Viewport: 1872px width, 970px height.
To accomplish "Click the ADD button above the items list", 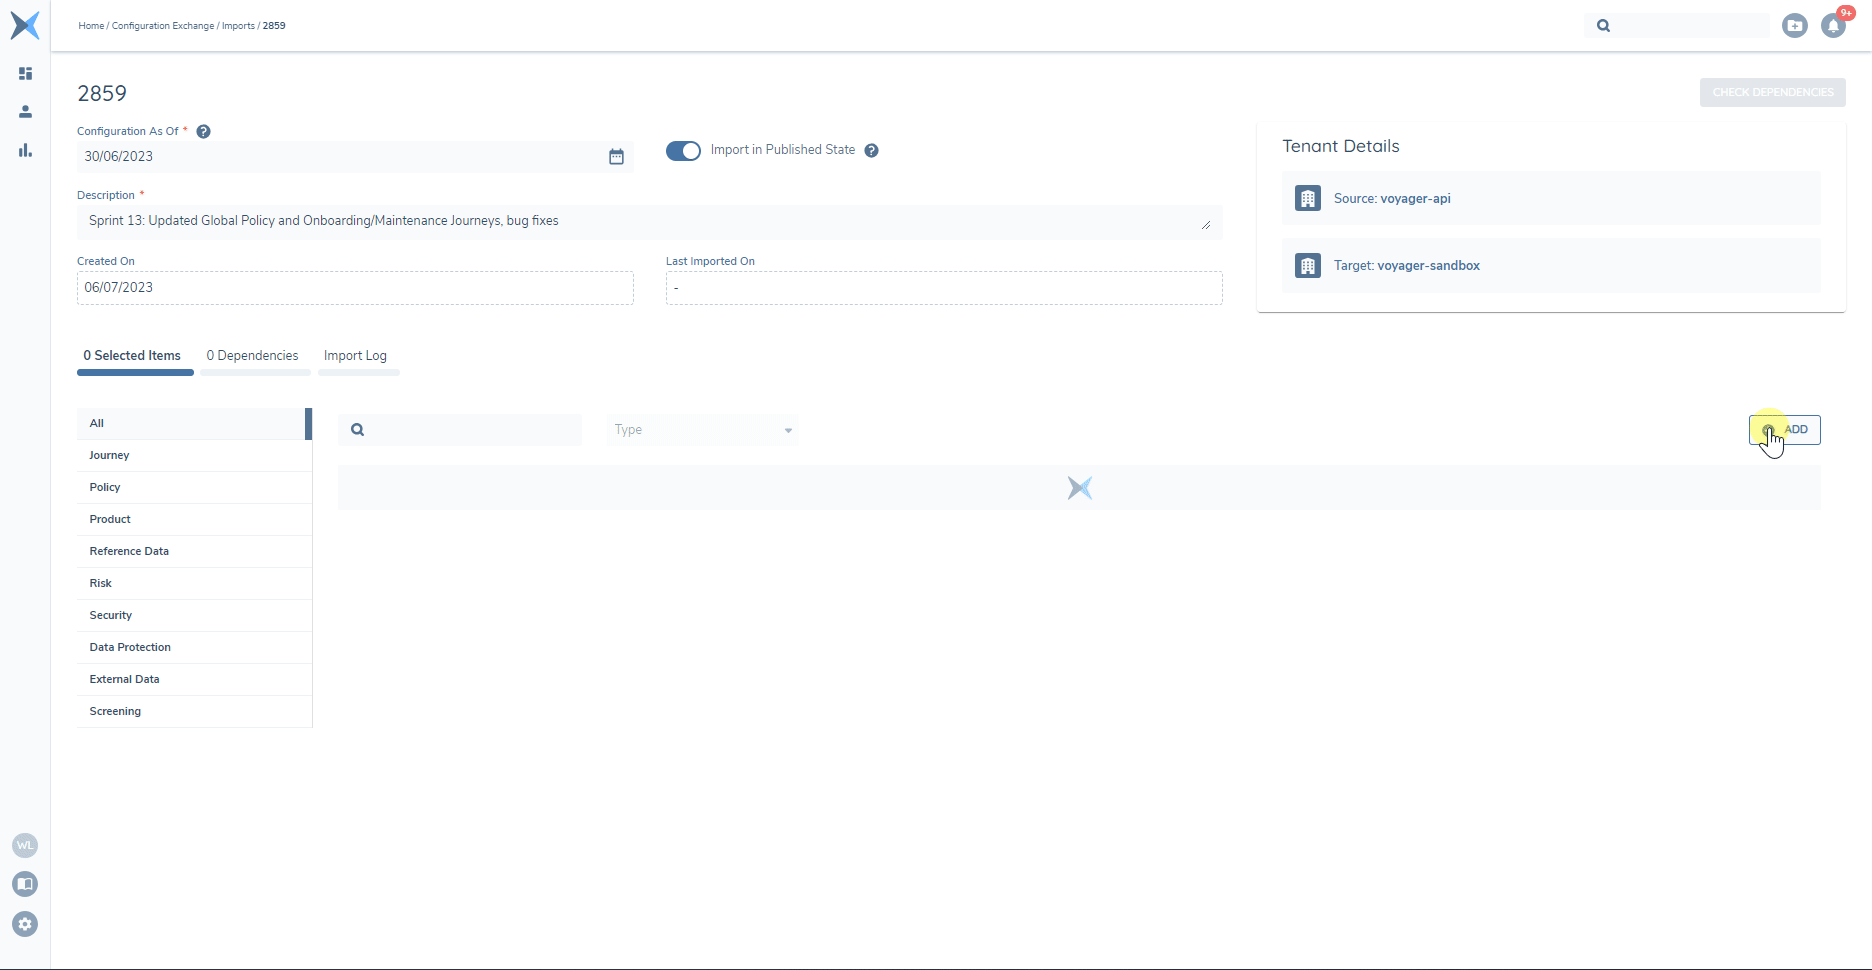I will point(1784,429).
